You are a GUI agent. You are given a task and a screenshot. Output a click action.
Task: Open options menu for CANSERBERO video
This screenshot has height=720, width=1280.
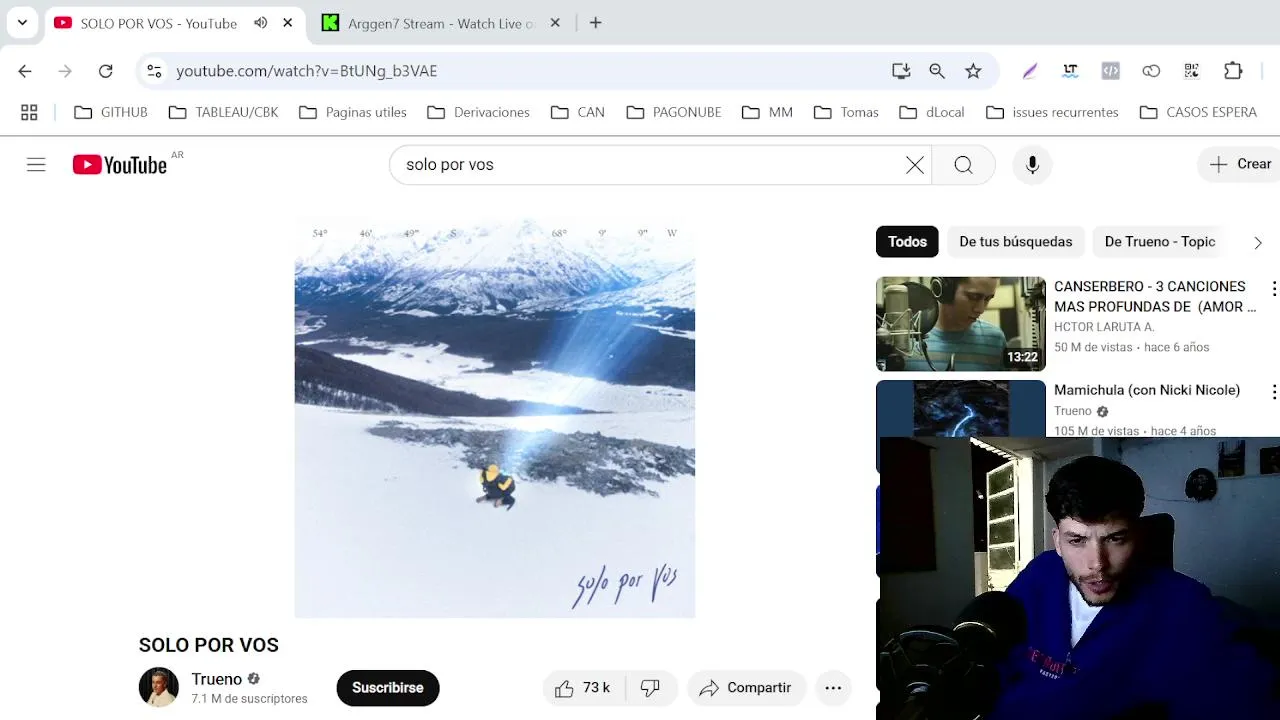[x=1273, y=289]
